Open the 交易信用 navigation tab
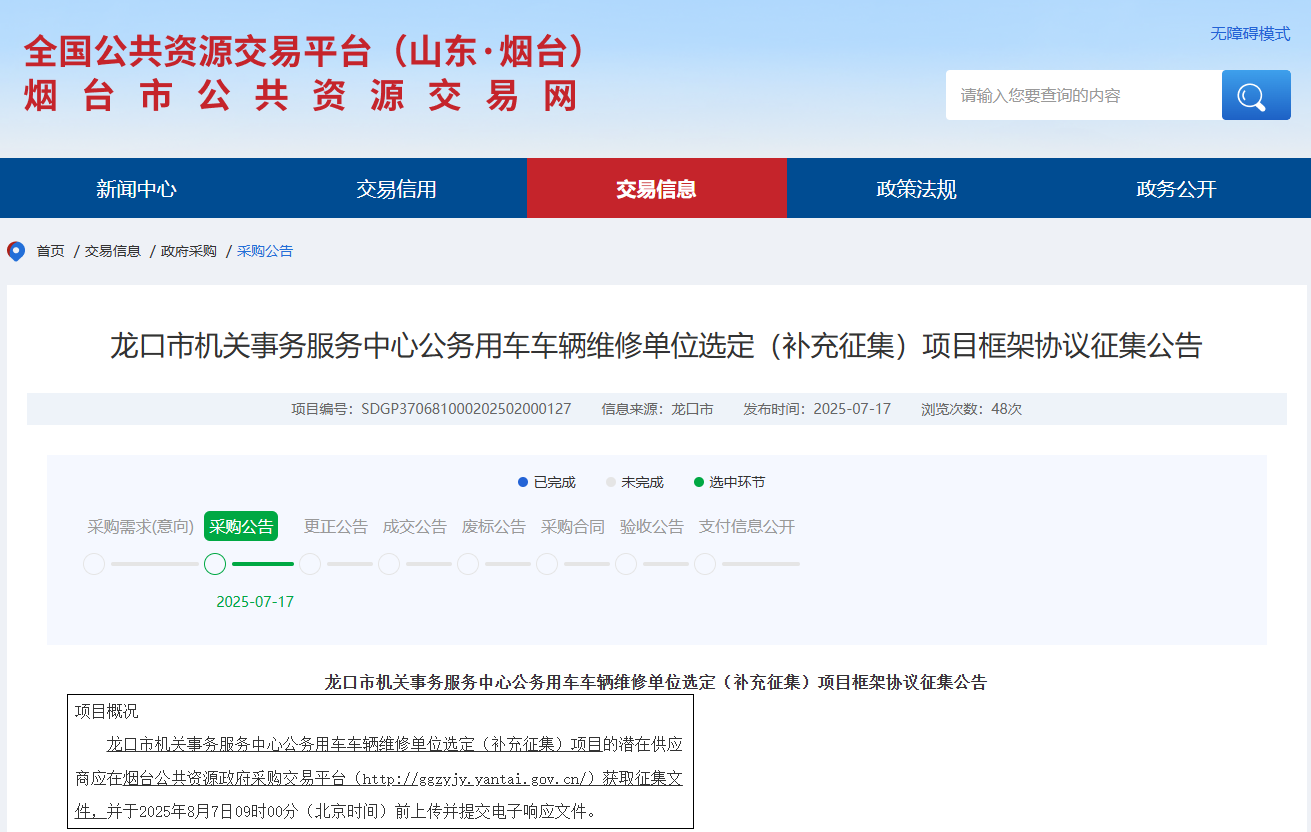The height and width of the screenshot is (832, 1311). click(x=397, y=188)
